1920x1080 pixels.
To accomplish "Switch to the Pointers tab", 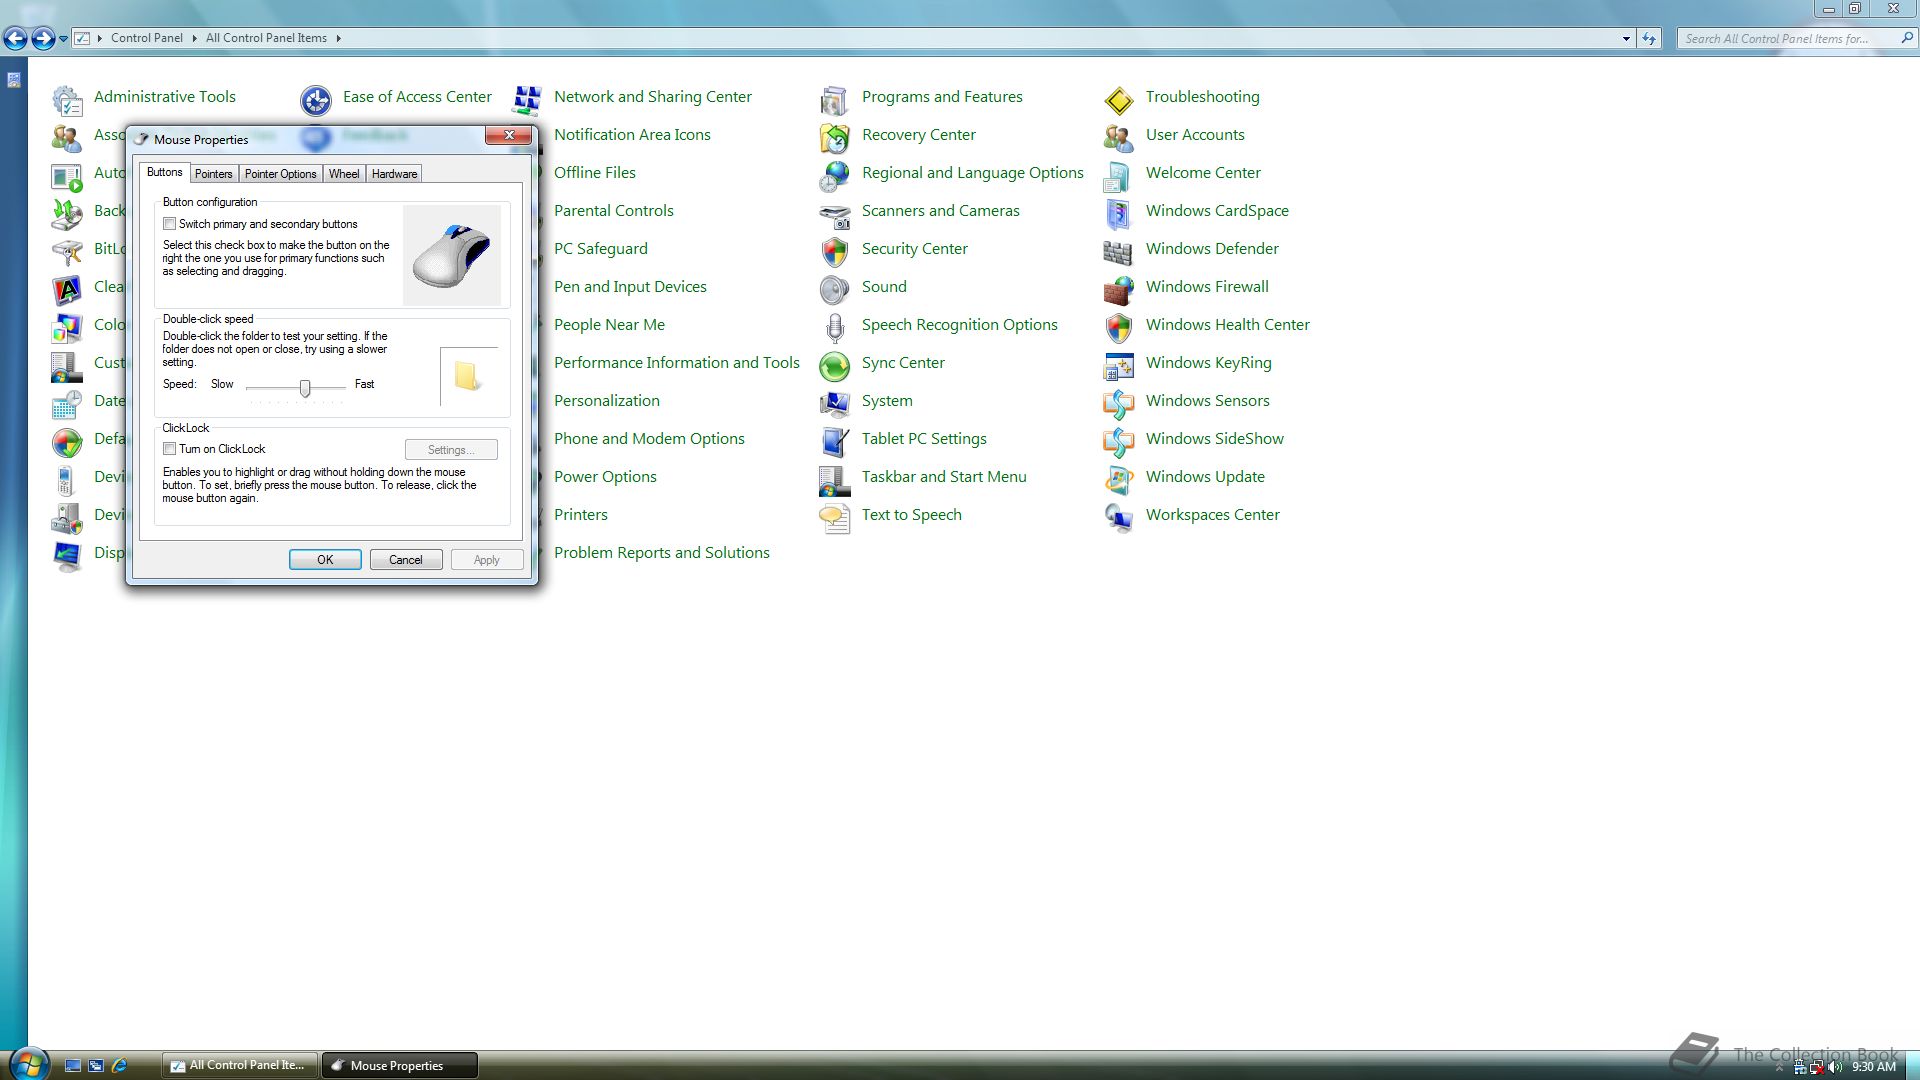I will pyautogui.click(x=213, y=174).
